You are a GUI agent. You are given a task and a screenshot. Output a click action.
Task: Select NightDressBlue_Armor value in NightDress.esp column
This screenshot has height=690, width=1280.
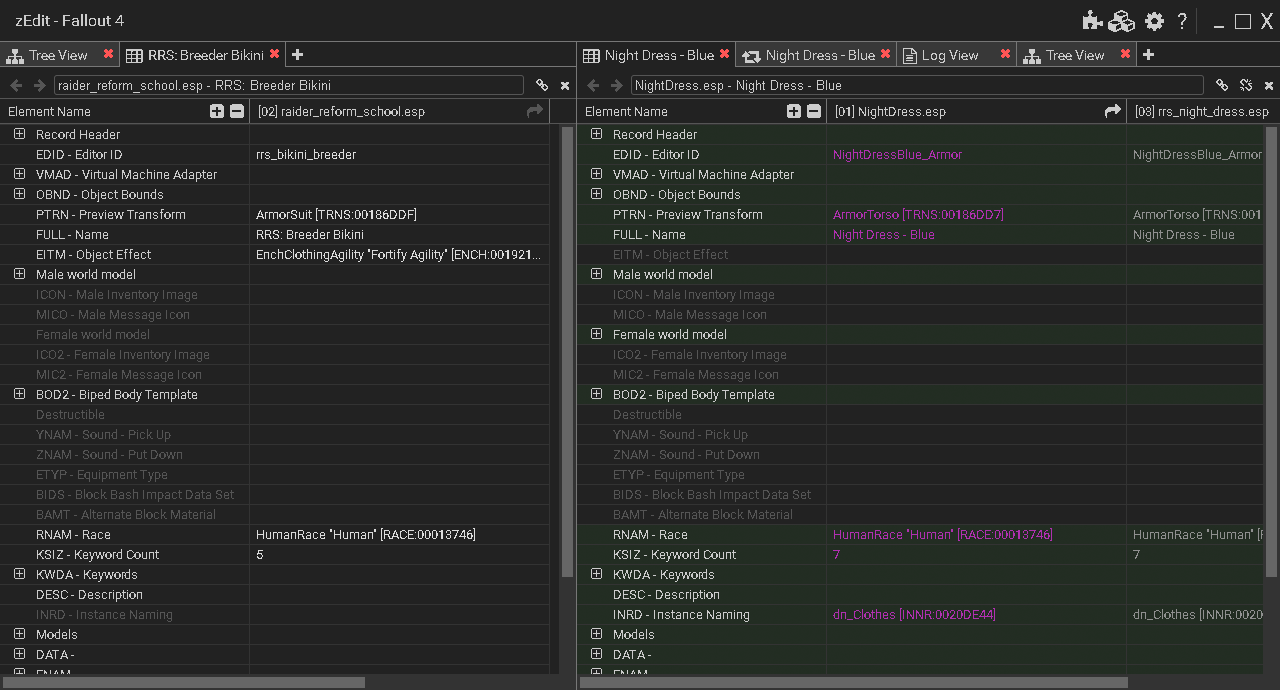pos(897,154)
